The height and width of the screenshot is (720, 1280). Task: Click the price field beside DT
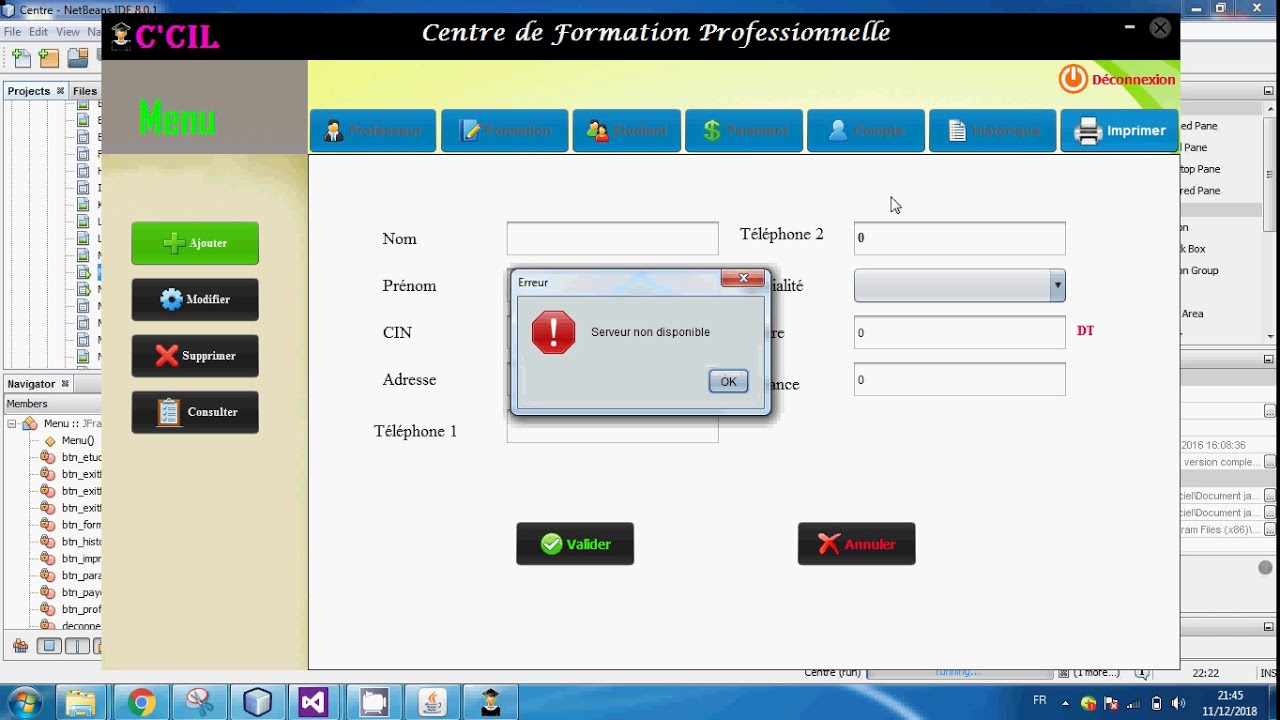click(x=960, y=333)
